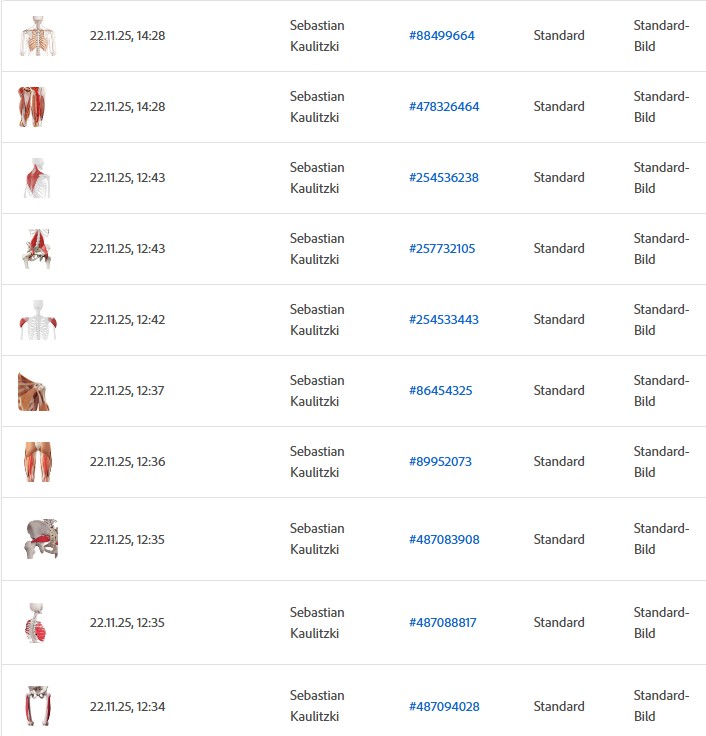Click the ID link #254533443
The width and height of the screenshot is (706, 736).
tap(443, 320)
